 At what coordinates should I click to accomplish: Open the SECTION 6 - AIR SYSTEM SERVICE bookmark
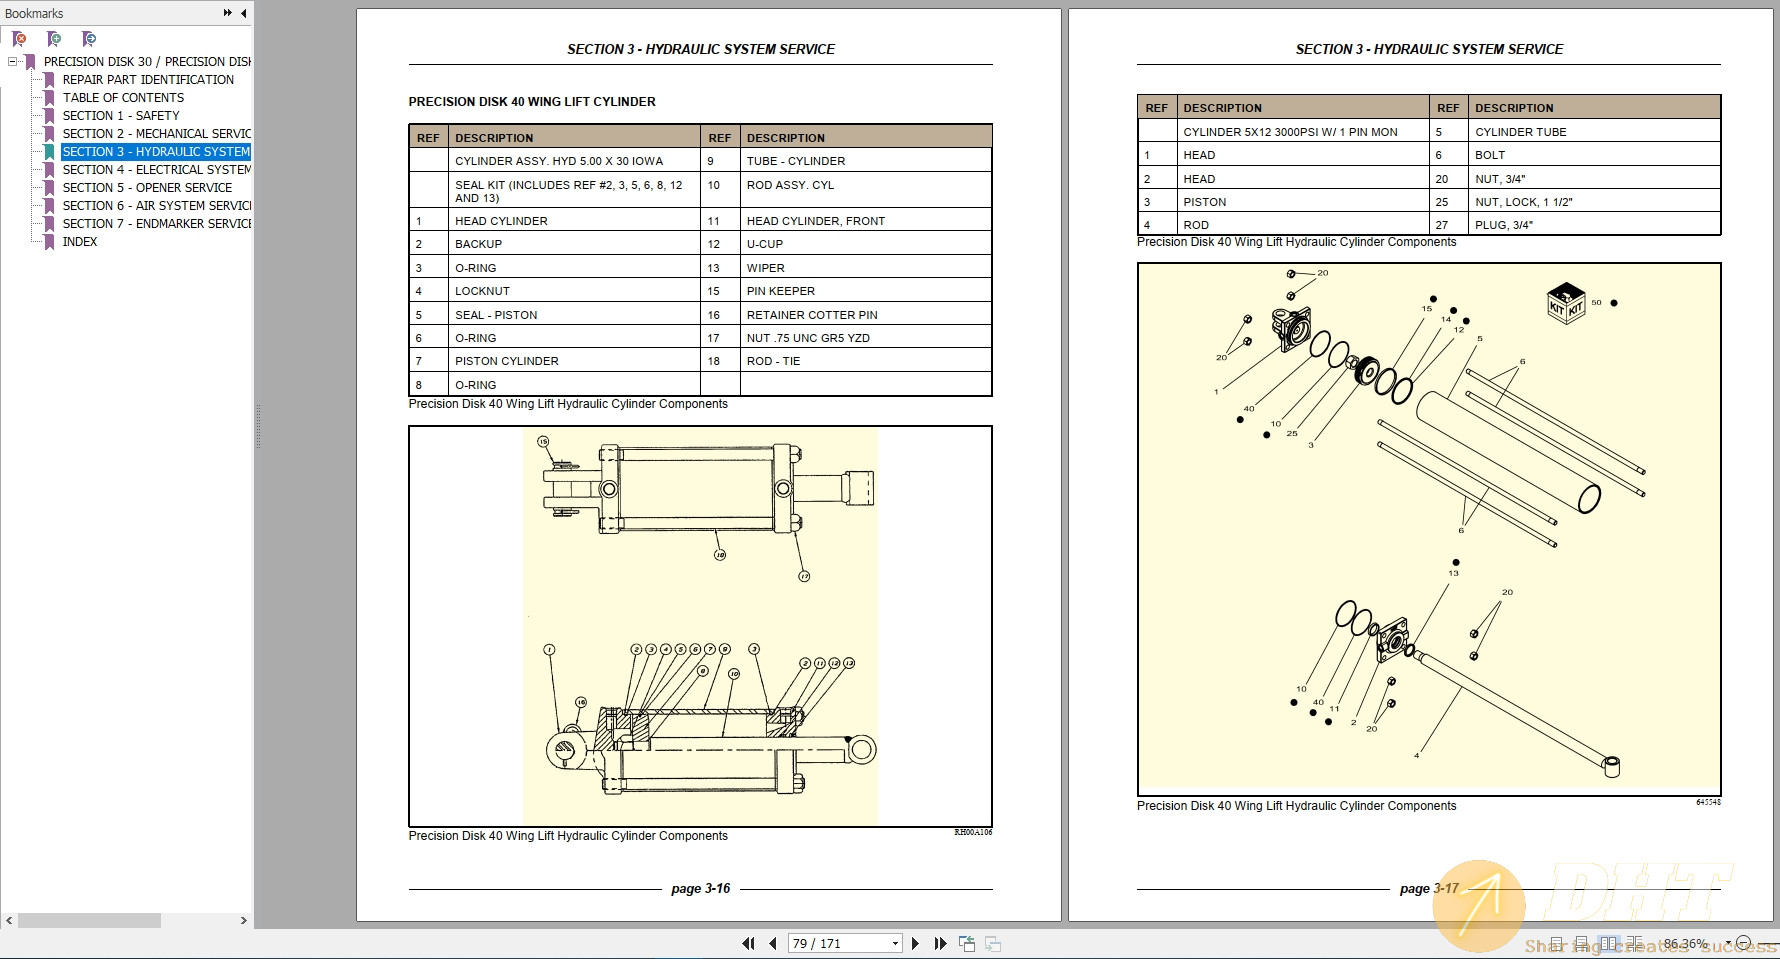click(x=156, y=206)
